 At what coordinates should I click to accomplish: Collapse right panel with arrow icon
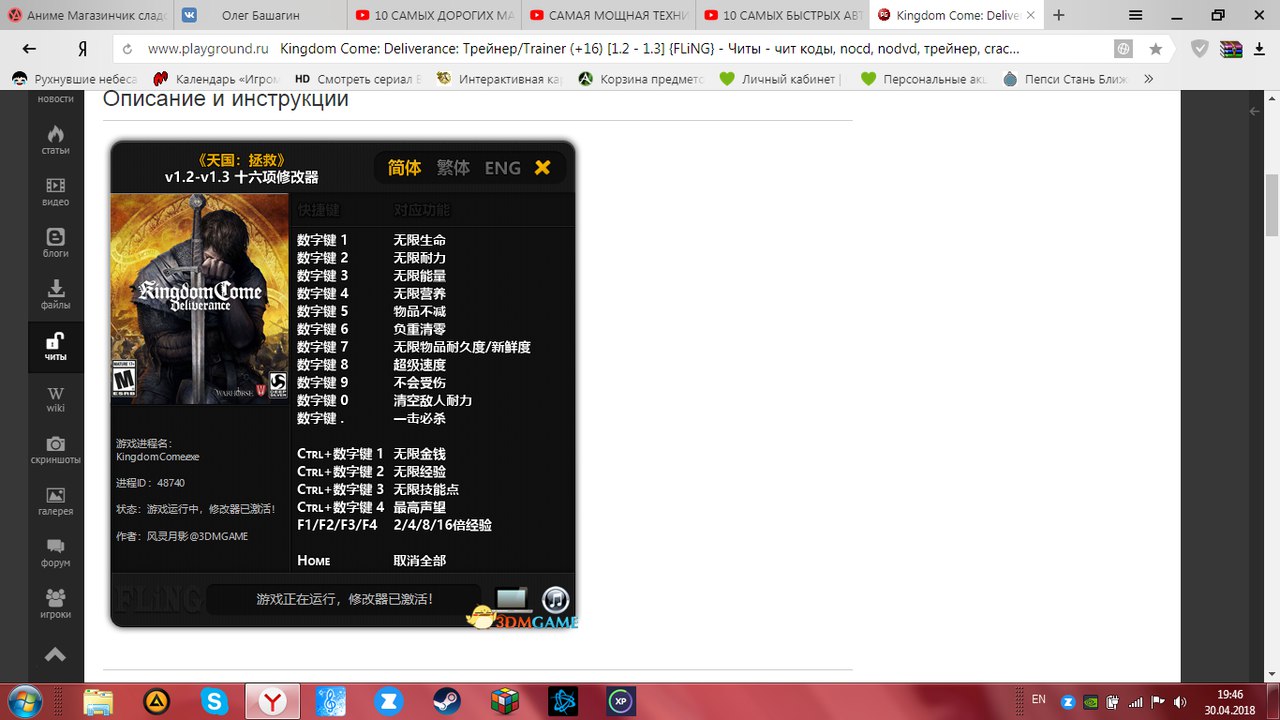coord(1255,112)
